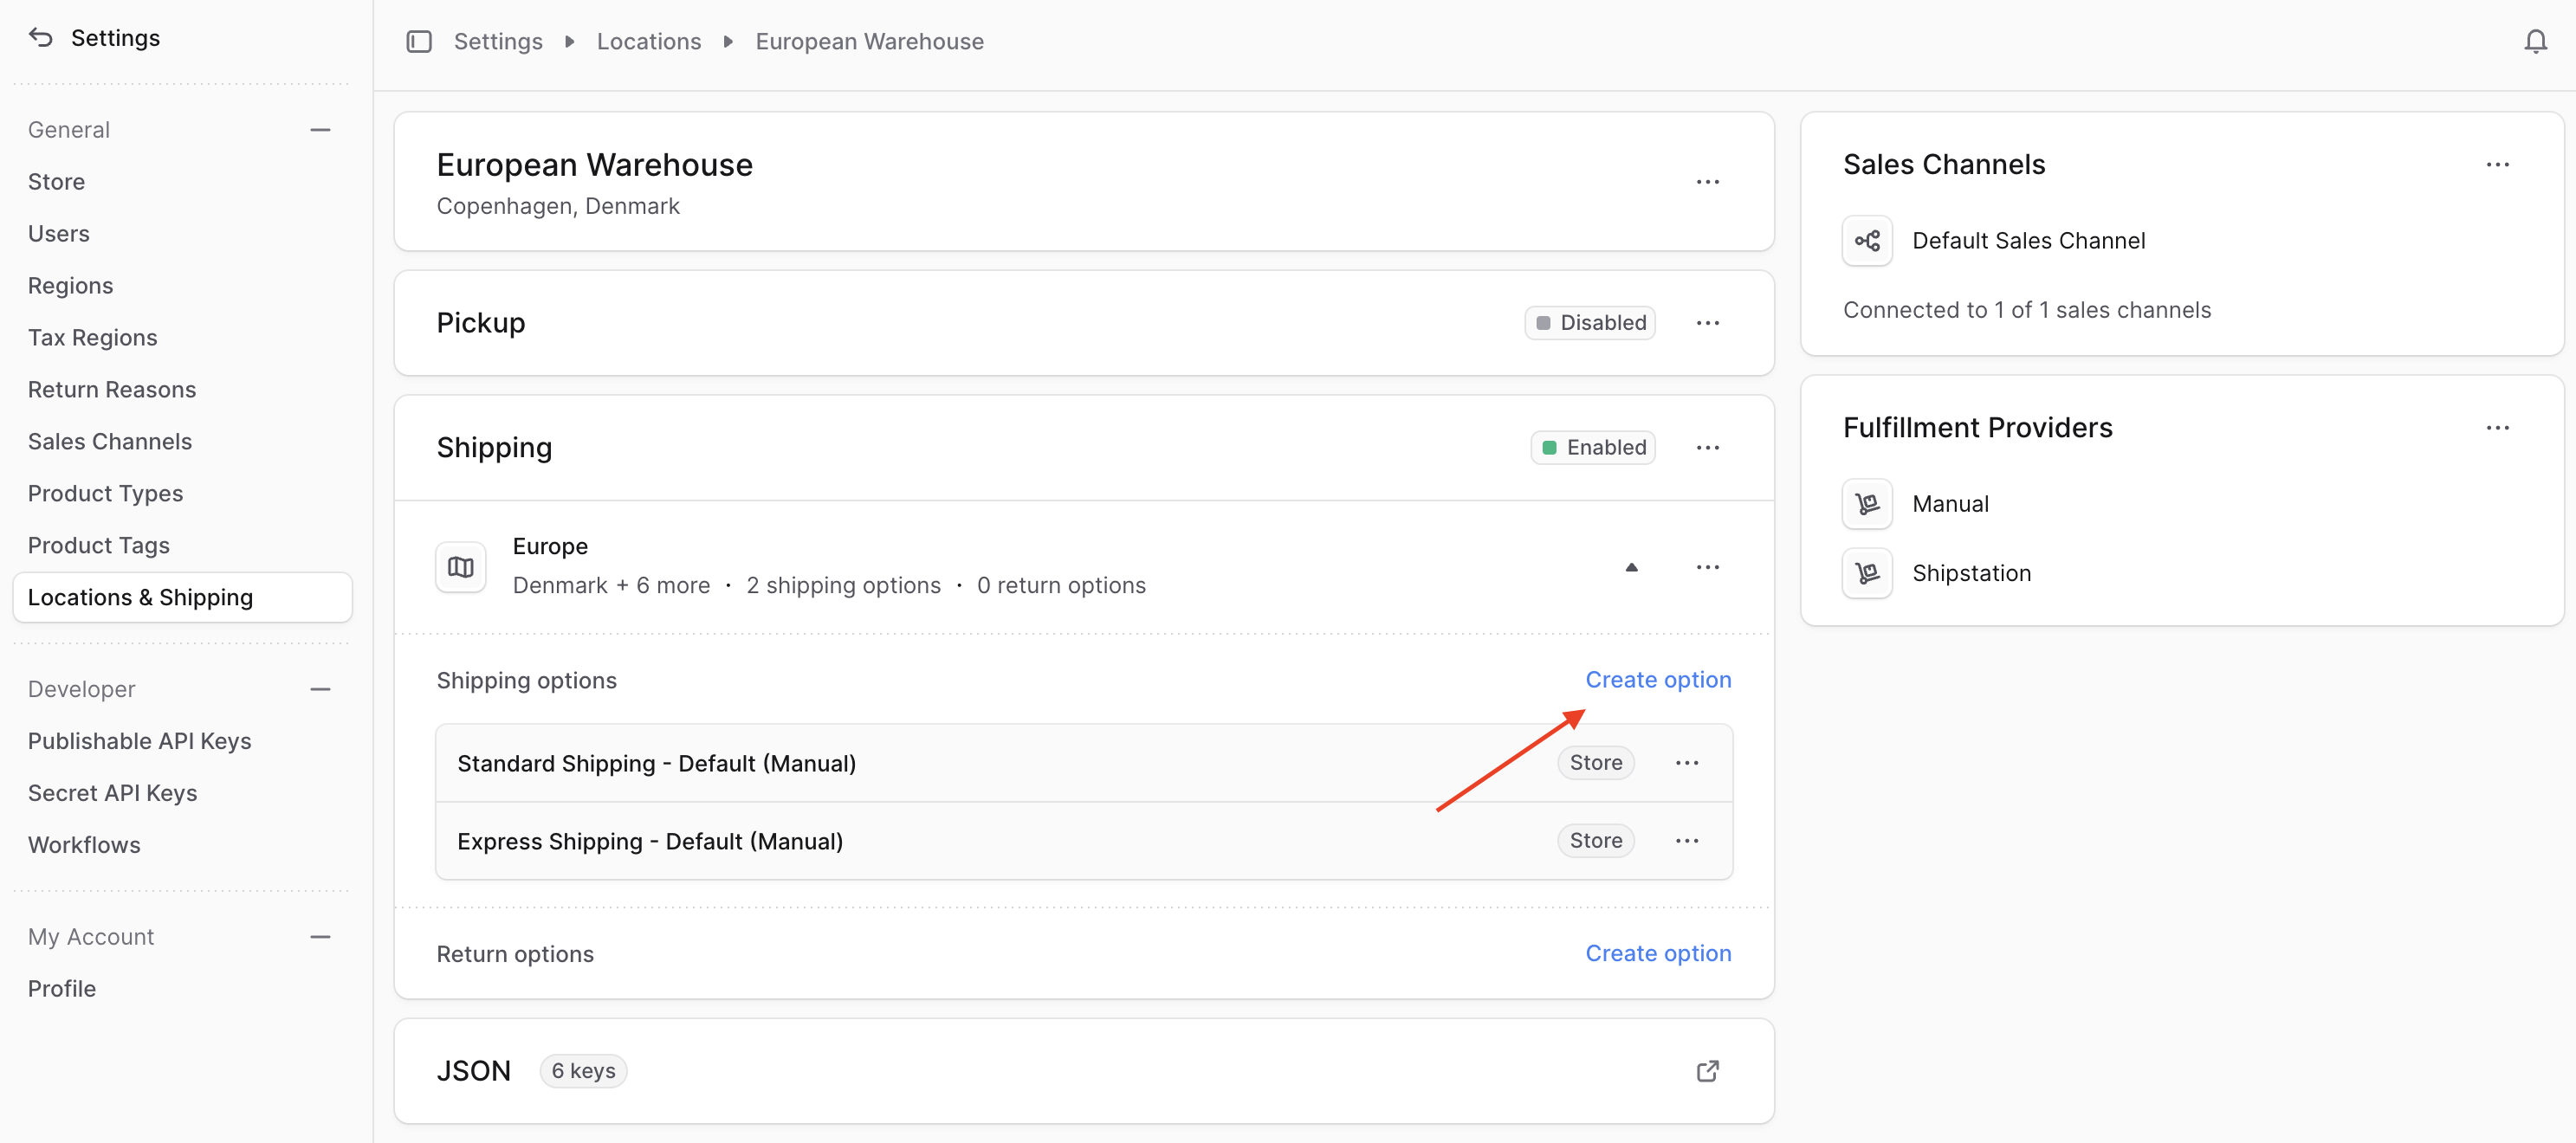The height and width of the screenshot is (1143, 2576).
Task: Click the Enabled badge on Shipping
Action: [x=1592, y=447]
